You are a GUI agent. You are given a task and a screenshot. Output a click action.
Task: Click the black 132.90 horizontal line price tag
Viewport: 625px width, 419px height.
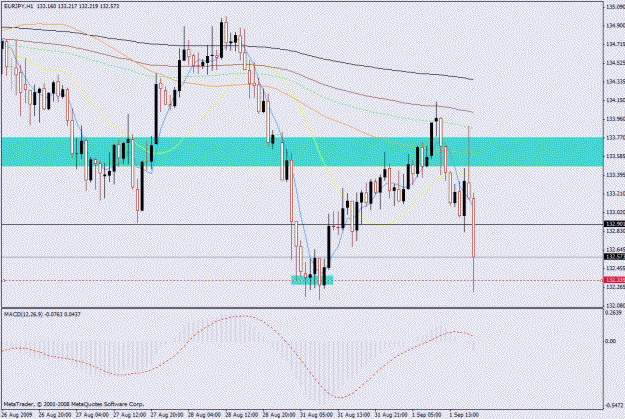[x=614, y=224]
